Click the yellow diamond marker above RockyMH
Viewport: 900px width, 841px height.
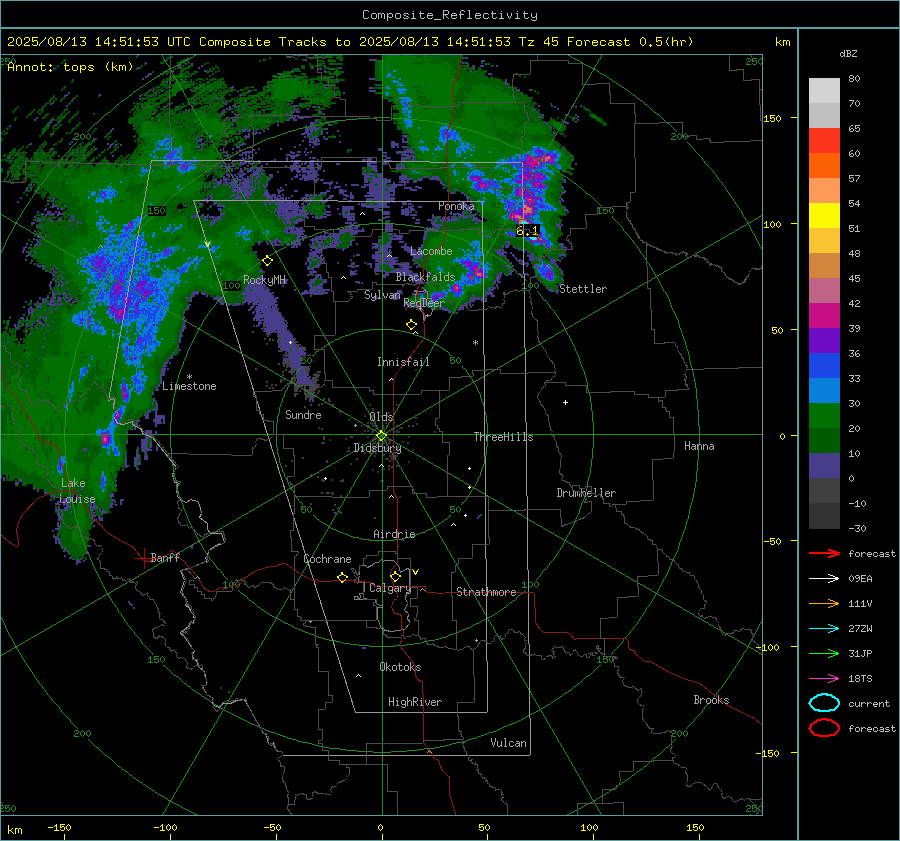click(267, 261)
